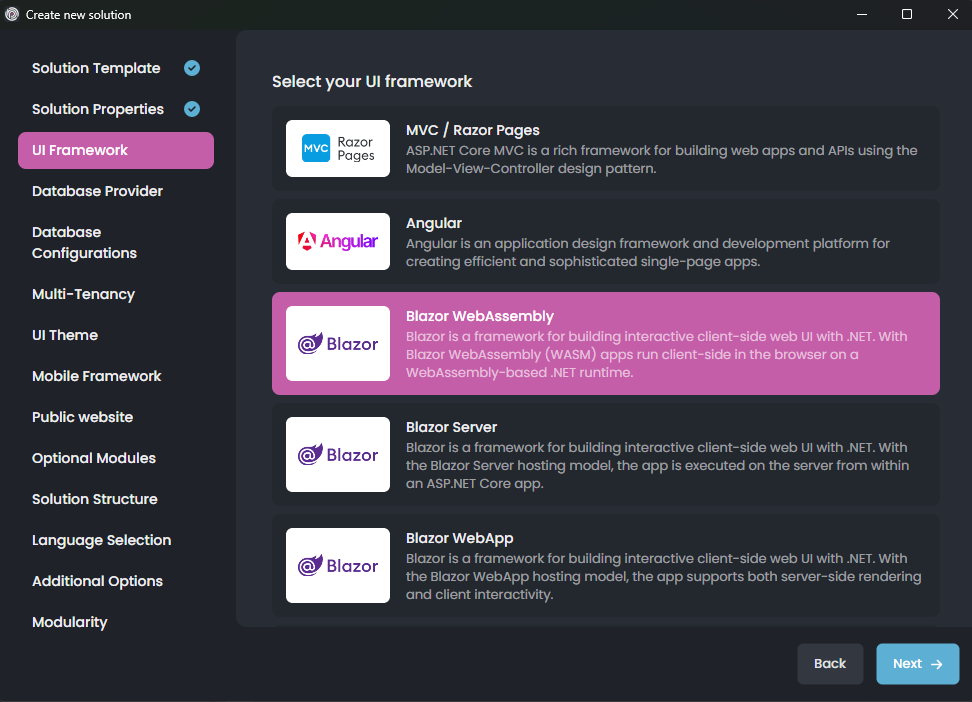
Task: Choose the Blazor WebAssembly option title
Action: (x=480, y=316)
